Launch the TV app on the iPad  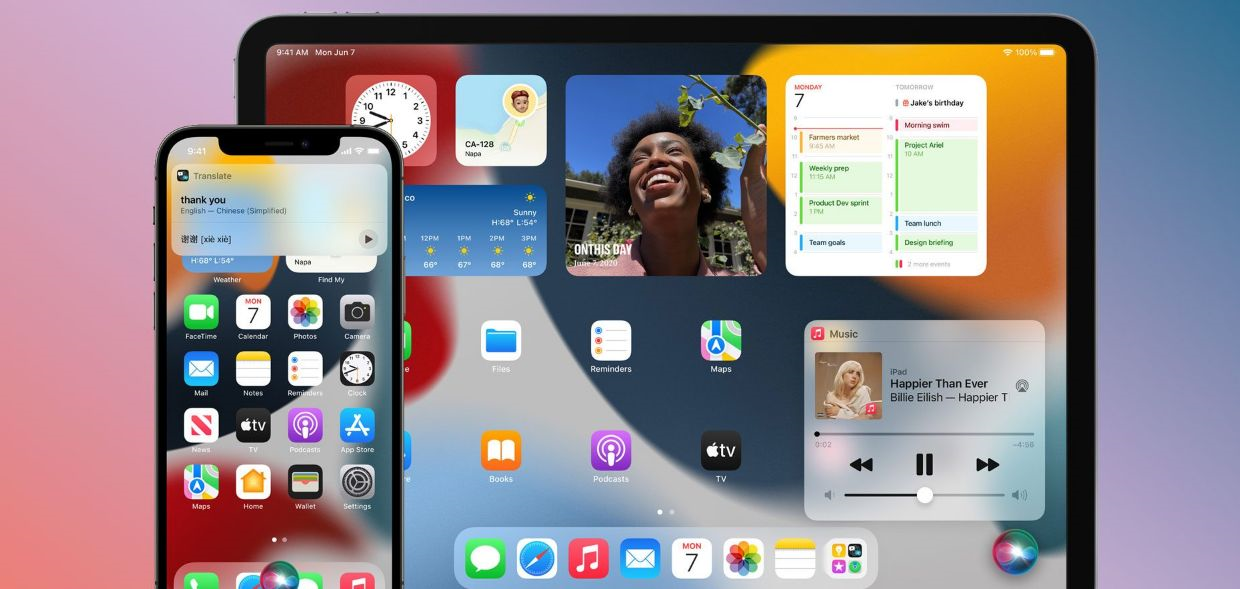click(721, 451)
